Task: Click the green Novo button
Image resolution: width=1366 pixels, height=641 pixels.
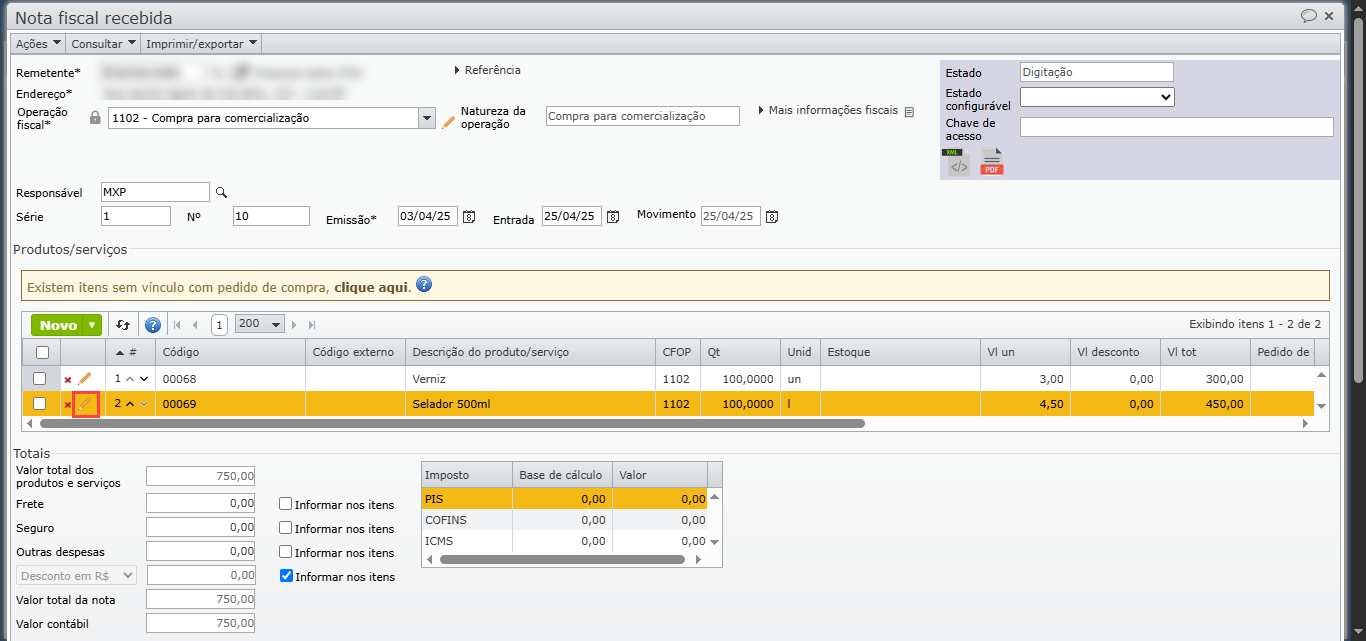Action: coord(58,325)
